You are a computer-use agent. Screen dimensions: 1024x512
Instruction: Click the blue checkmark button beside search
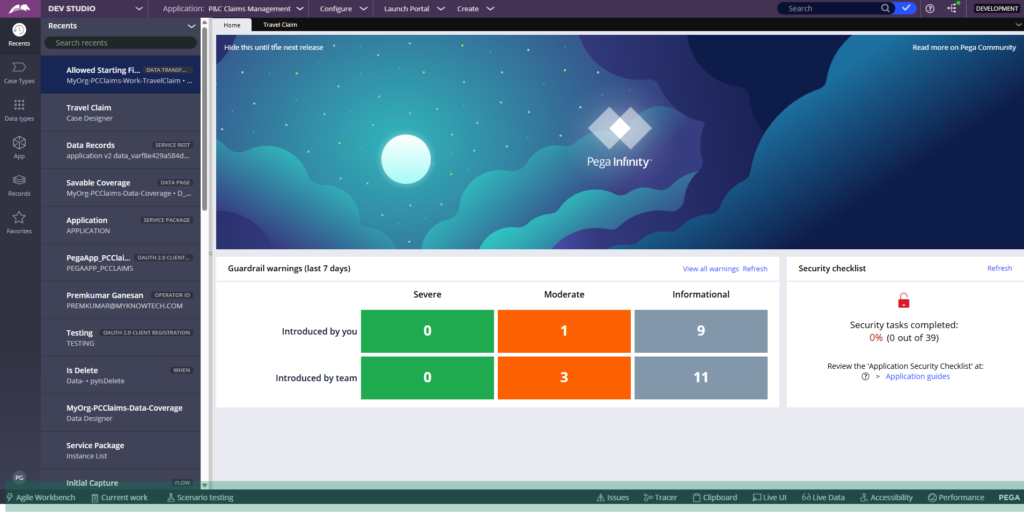point(905,8)
